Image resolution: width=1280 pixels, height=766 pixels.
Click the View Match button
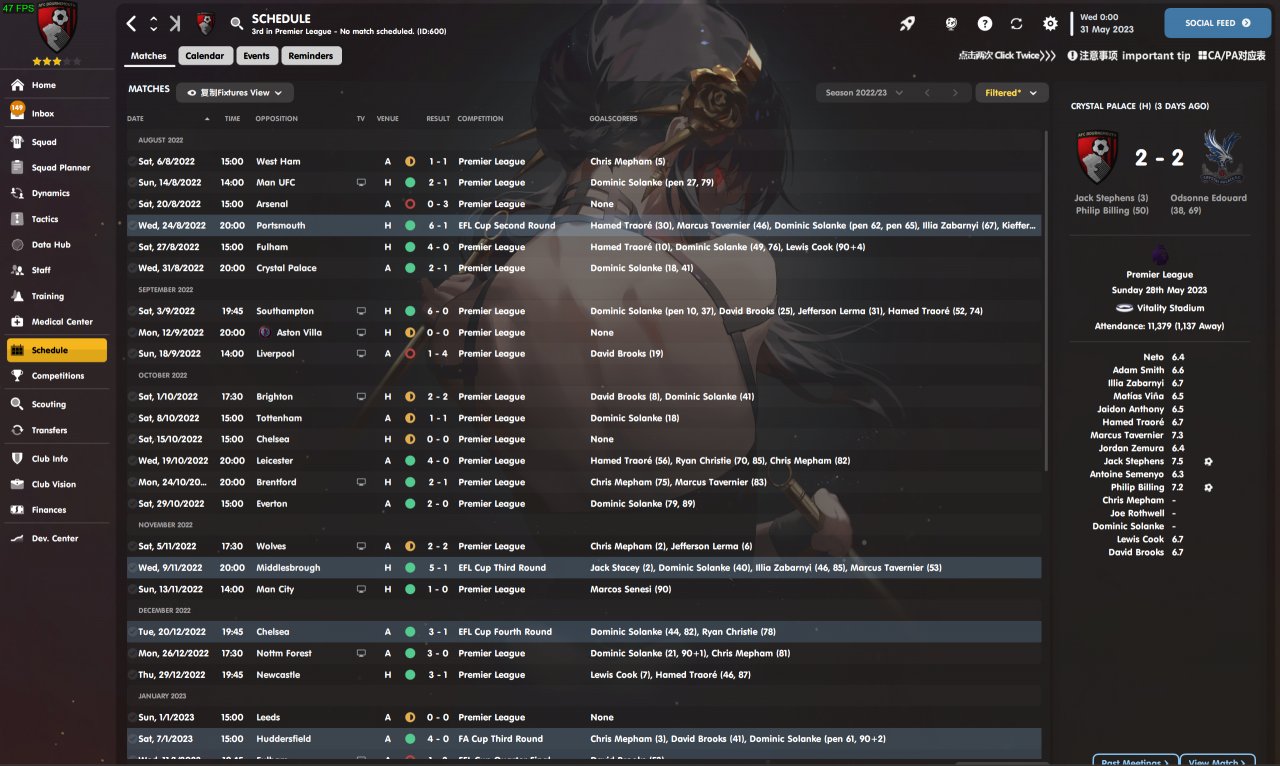coord(1217,762)
